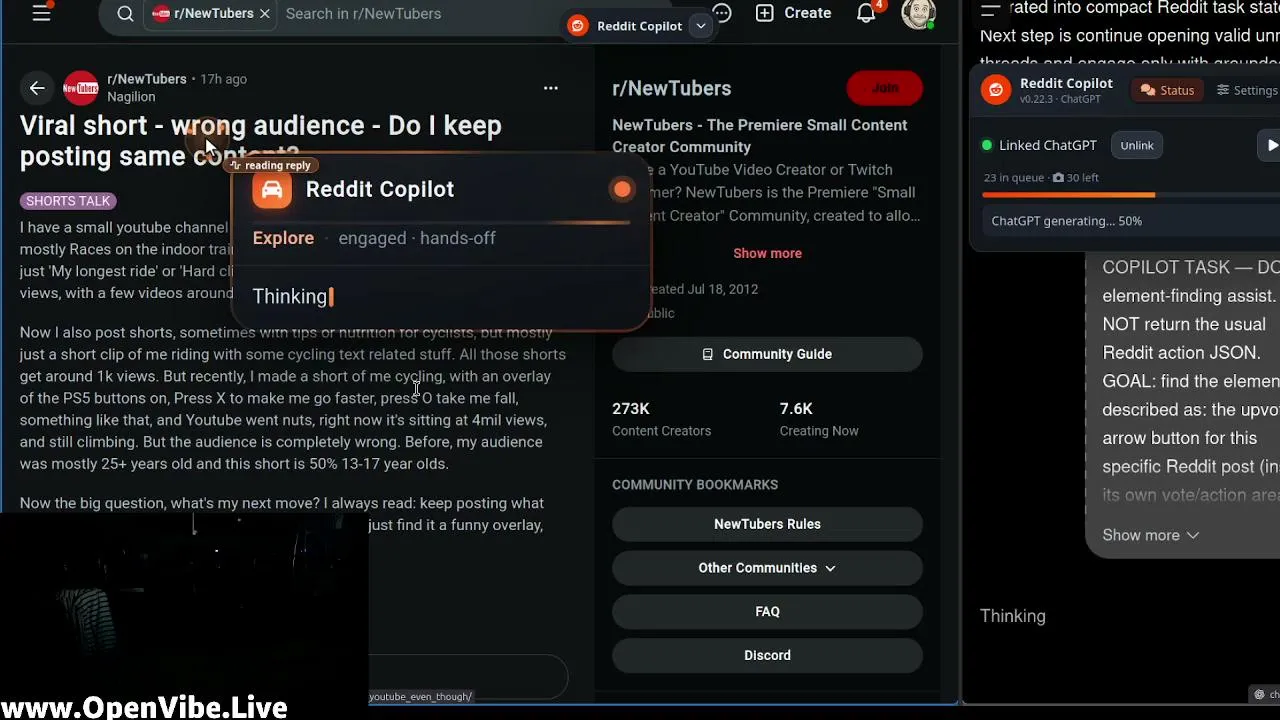Click the post title Viral short
Screen dimensions: 1280x720
260,141
